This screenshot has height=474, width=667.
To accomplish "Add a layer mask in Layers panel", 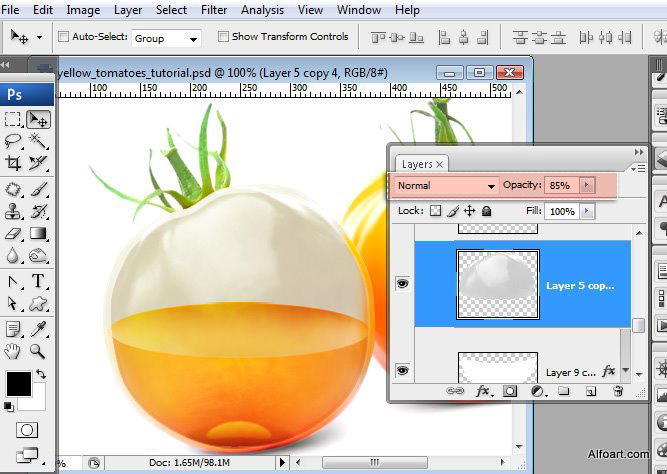I will [510, 392].
